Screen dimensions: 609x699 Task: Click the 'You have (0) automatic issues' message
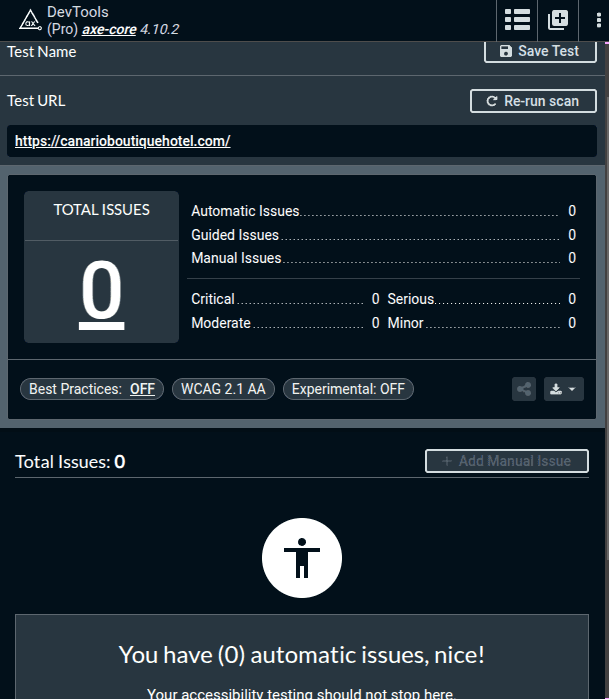(302, 655)
